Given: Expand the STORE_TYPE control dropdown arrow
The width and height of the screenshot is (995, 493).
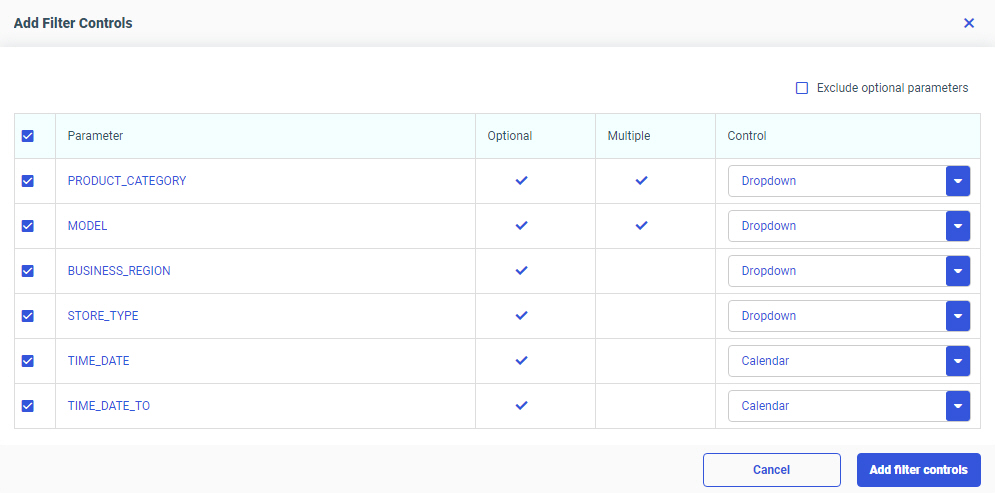Looking at the screenshot, I should click(x=958, y=316).
